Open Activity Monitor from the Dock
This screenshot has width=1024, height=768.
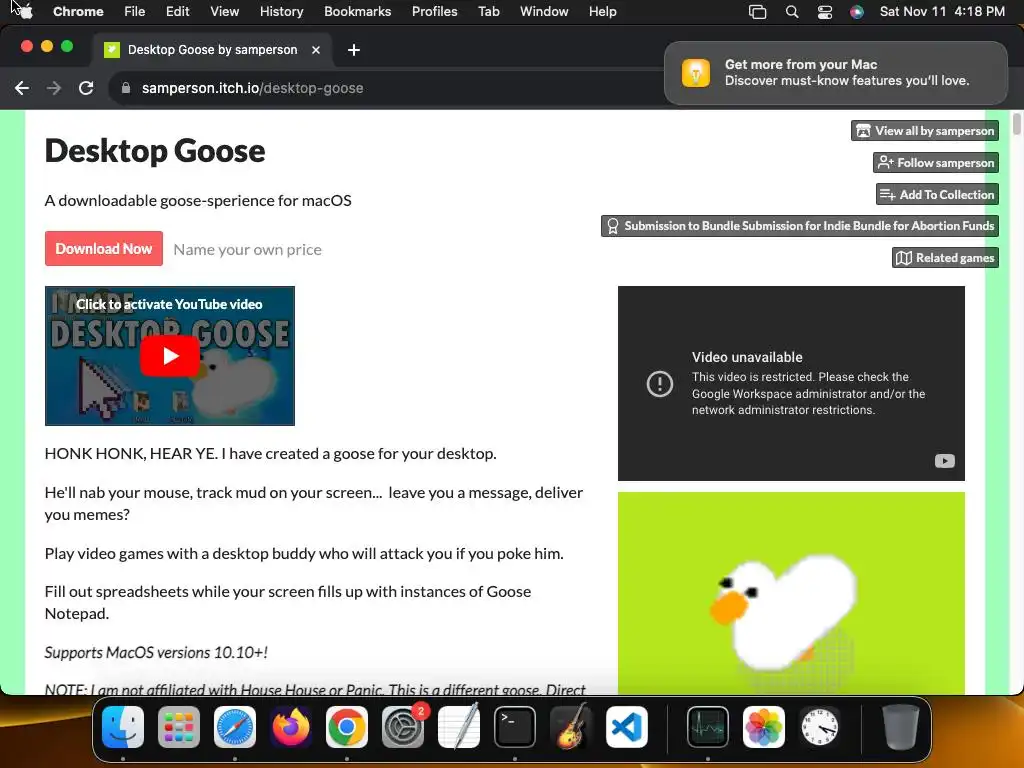708,727
